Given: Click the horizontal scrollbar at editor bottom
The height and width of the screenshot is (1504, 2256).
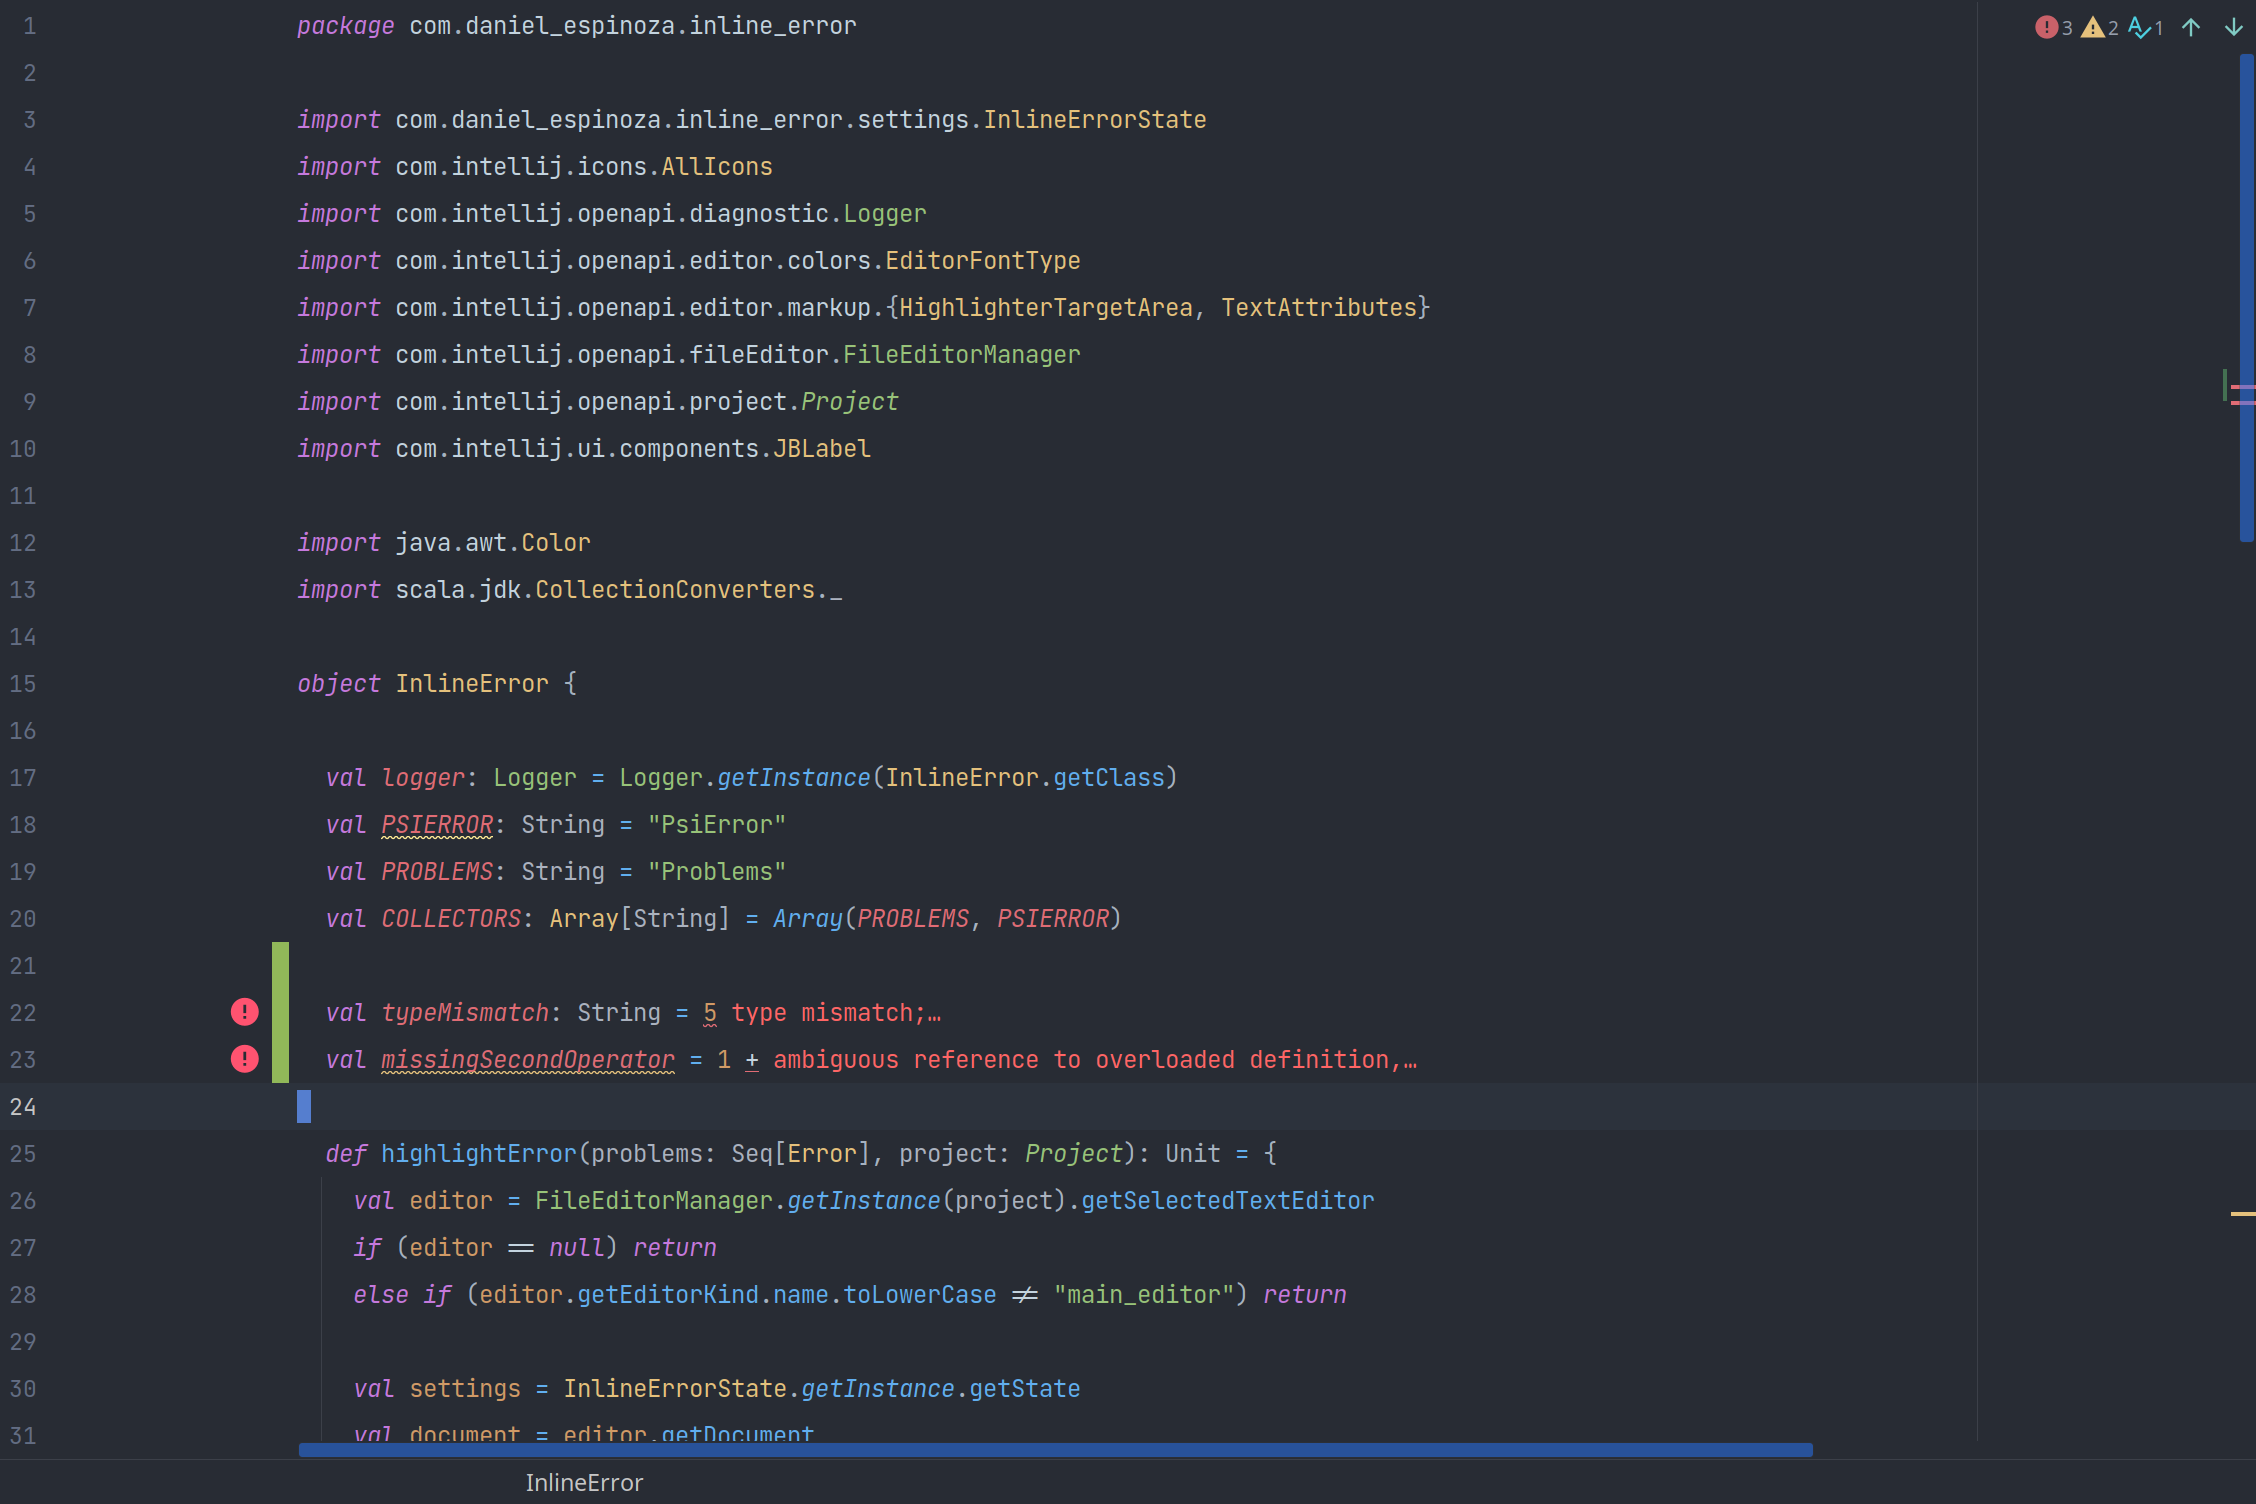Looking at the screenshot, I should coord(1055,1450).
